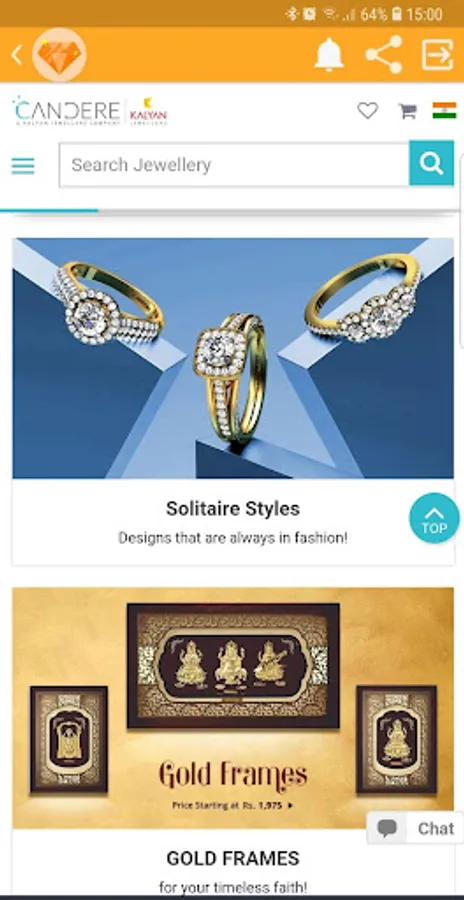Select the India flag country selector
464x900 pixels.
444,110
